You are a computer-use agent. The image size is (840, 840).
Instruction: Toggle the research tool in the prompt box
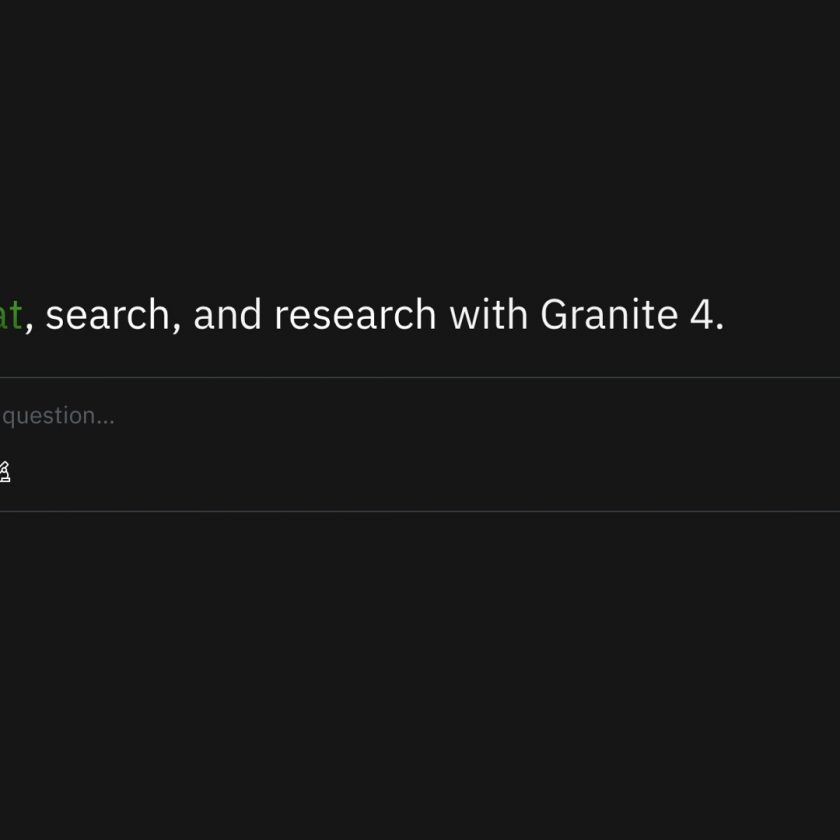(x=4, y=472)
